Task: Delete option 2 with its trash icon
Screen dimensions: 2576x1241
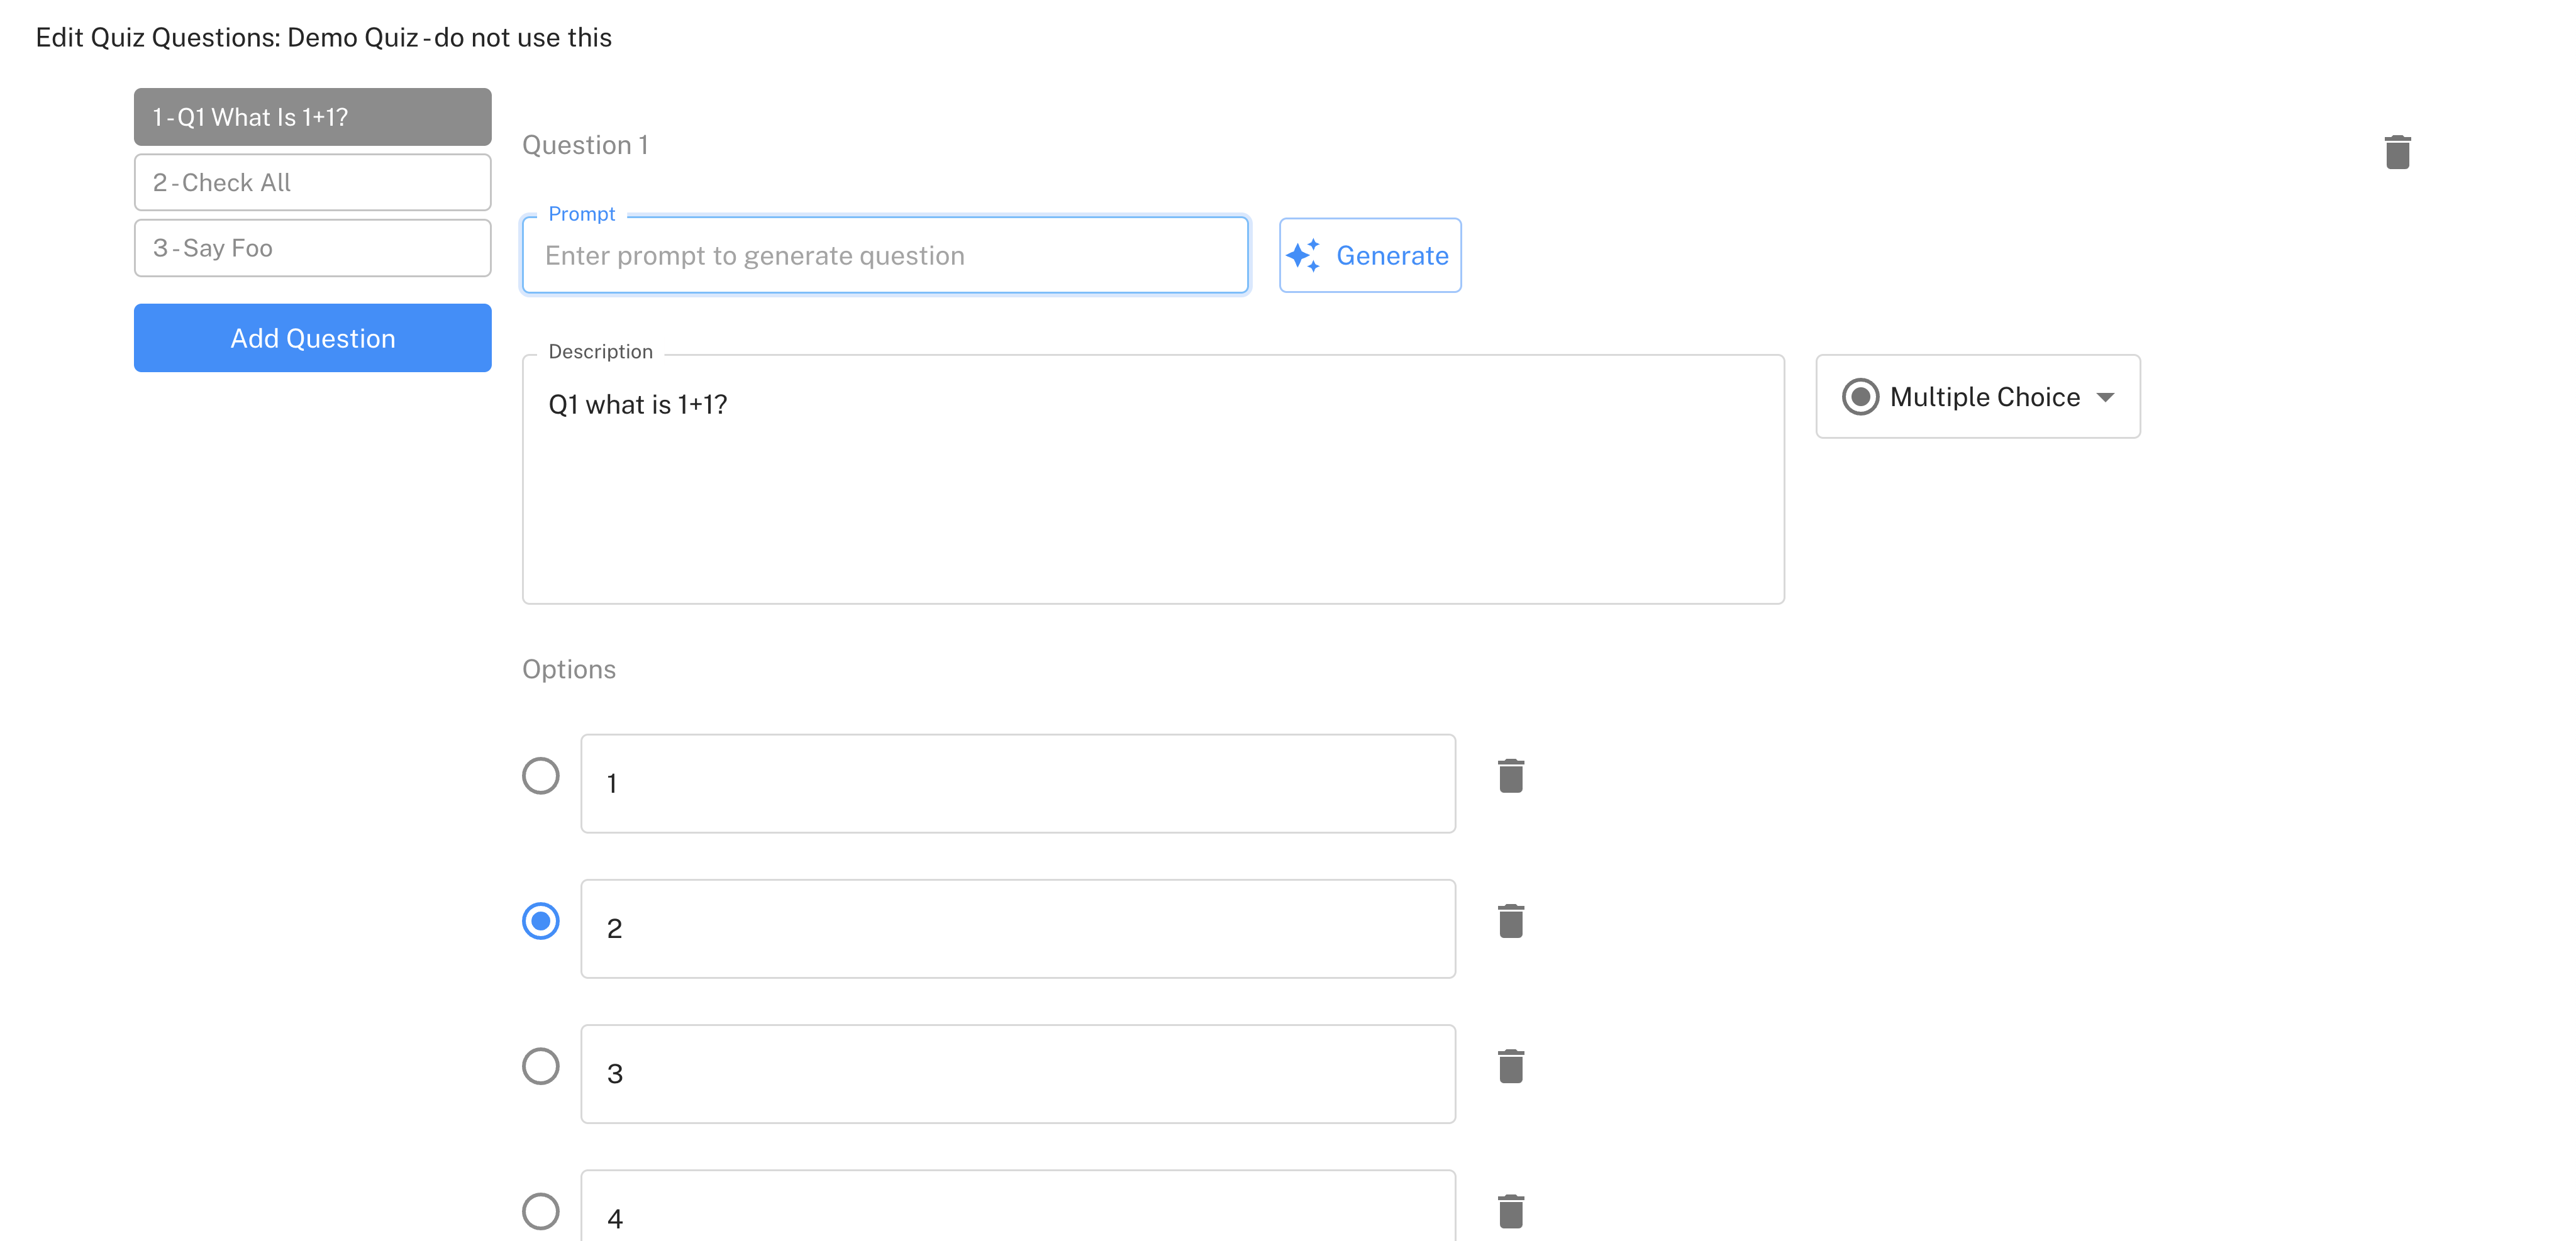Action: (1510, 921)
